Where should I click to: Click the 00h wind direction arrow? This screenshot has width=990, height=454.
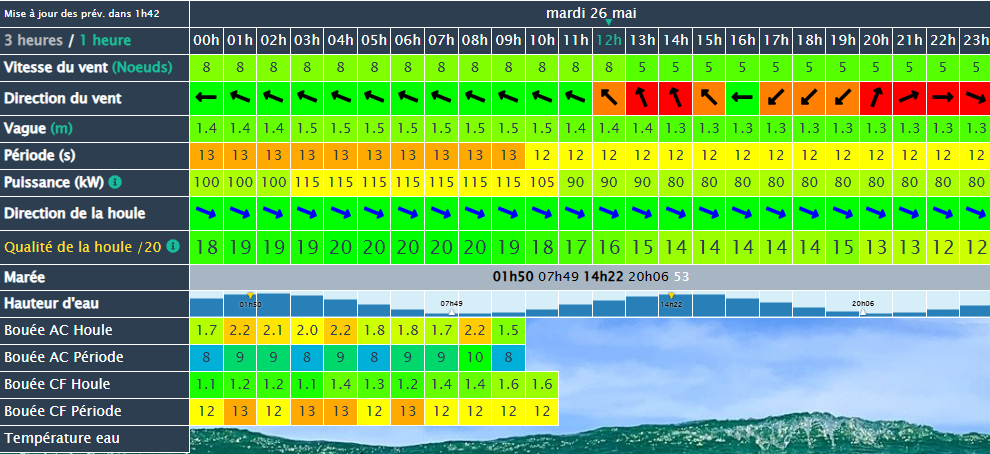click(206, 98)
